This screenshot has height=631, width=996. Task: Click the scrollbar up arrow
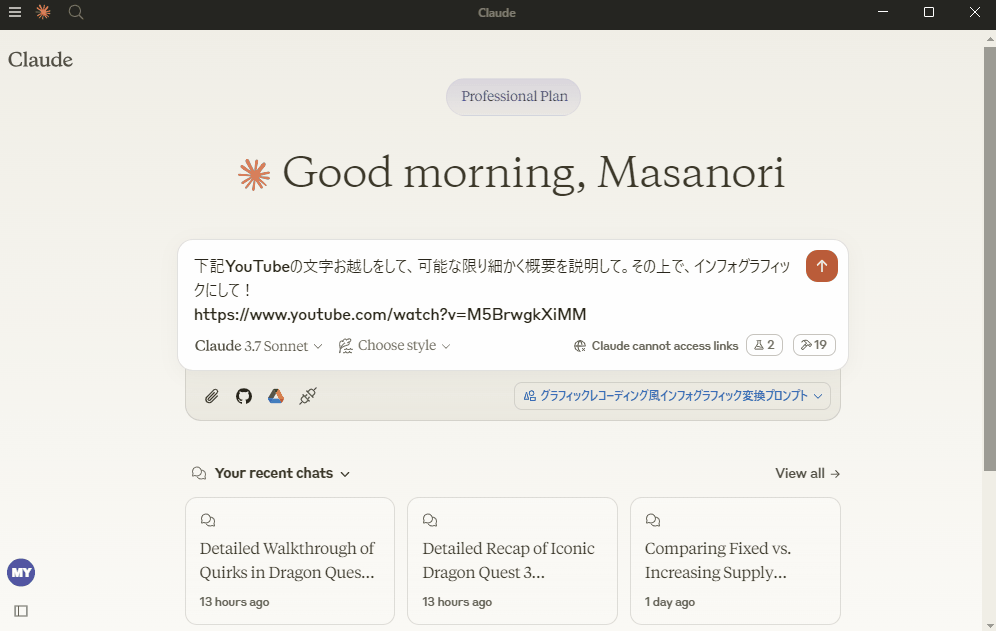click(x=990, y=39)
